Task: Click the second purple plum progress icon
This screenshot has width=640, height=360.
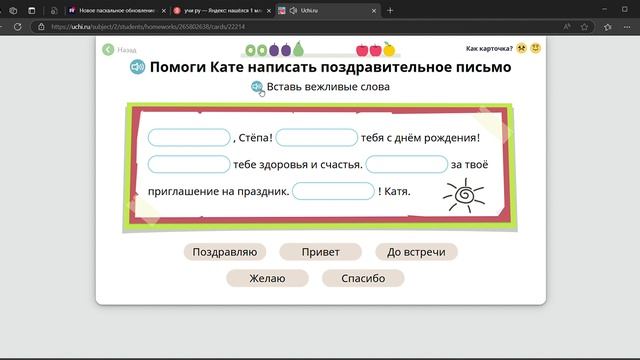Action: coord(286,50)
